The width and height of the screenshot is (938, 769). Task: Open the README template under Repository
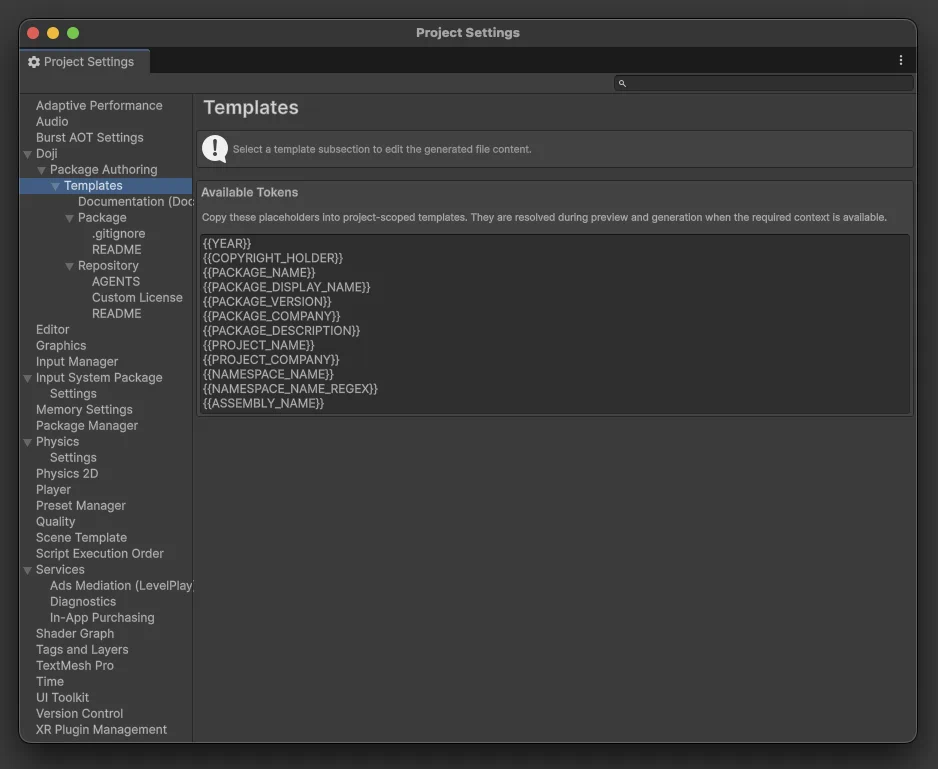(117, 314)
